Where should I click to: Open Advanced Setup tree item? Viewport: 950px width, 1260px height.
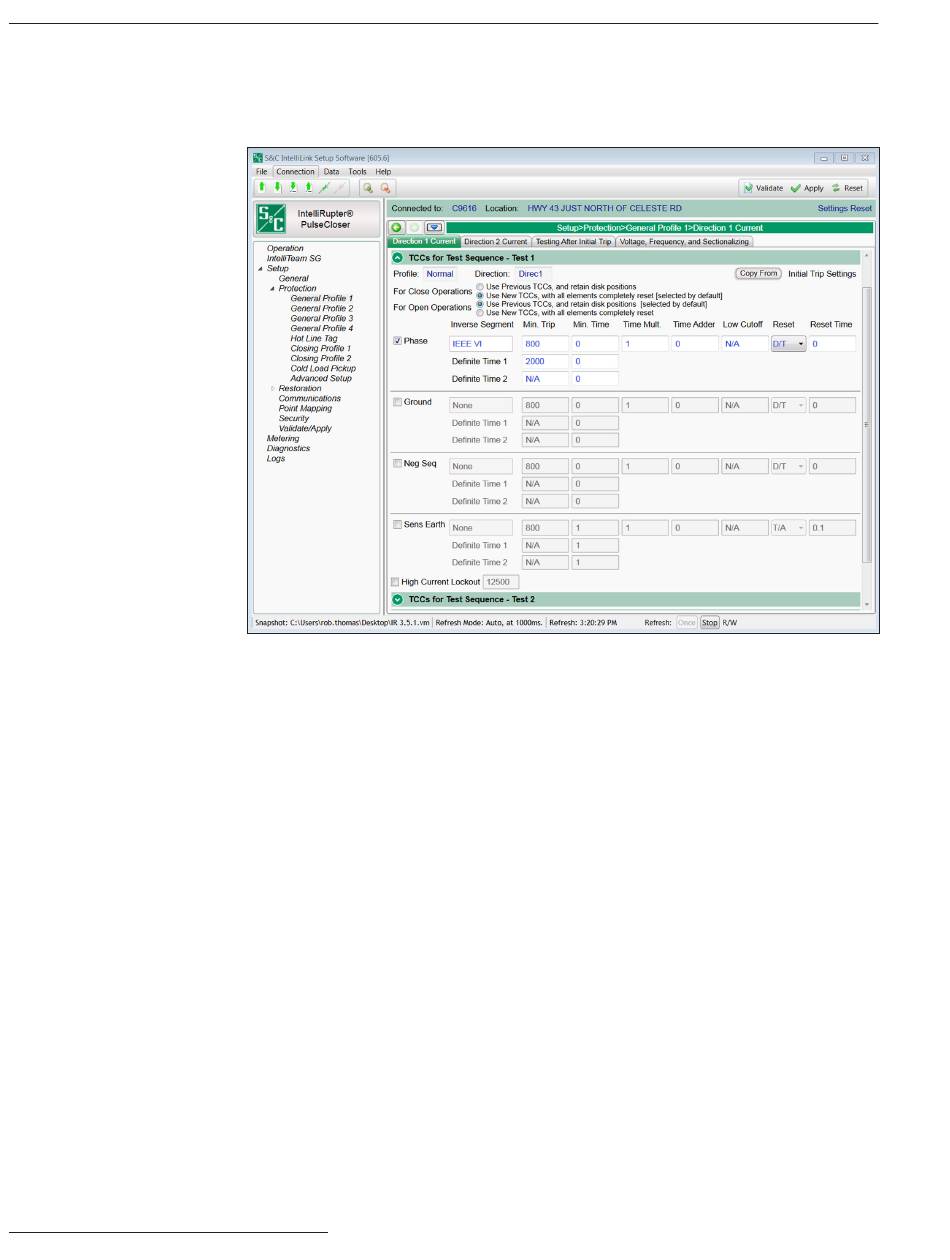pos(321,378)
